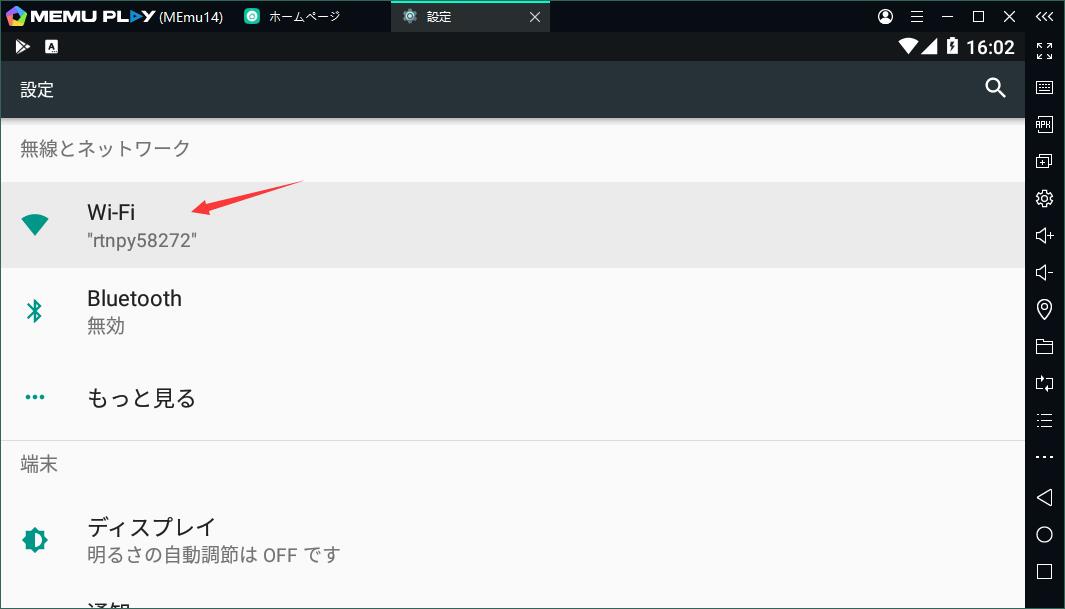Expand the sidebar three-dots more menu

coord(1045,457)
